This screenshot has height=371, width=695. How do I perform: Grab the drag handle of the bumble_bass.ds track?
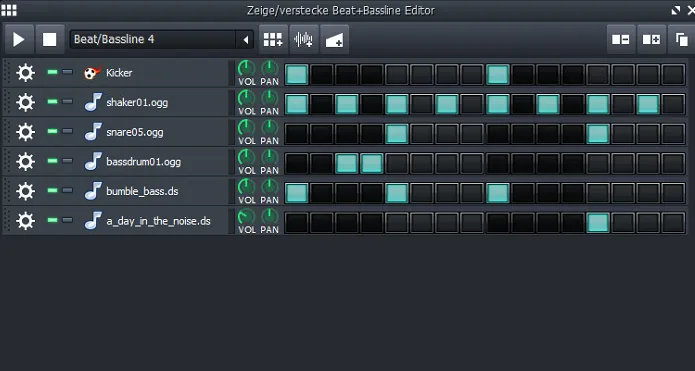tap(7, 191)
